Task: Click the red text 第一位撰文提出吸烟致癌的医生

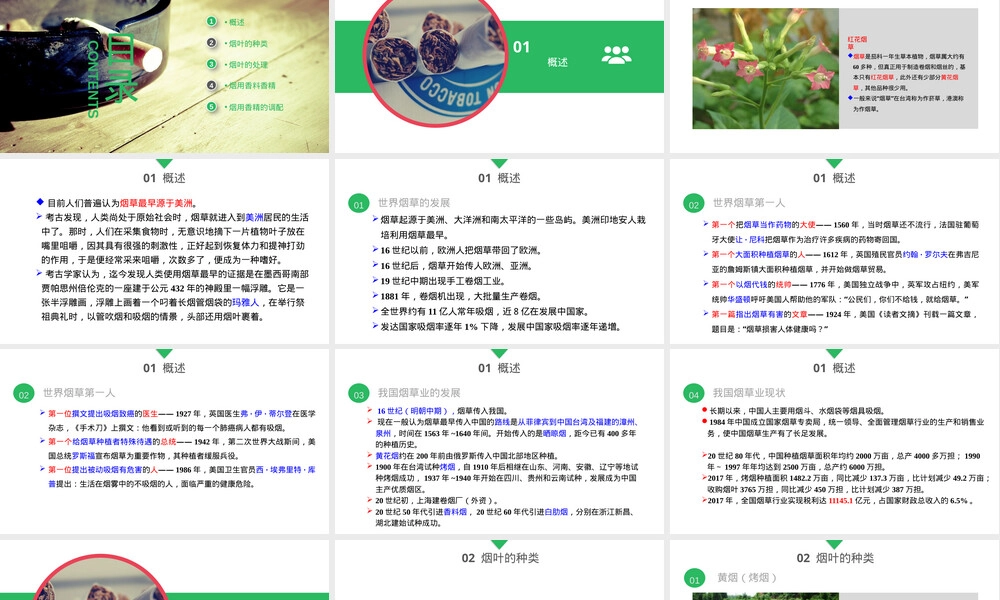Action: click(x=103, y=414)
